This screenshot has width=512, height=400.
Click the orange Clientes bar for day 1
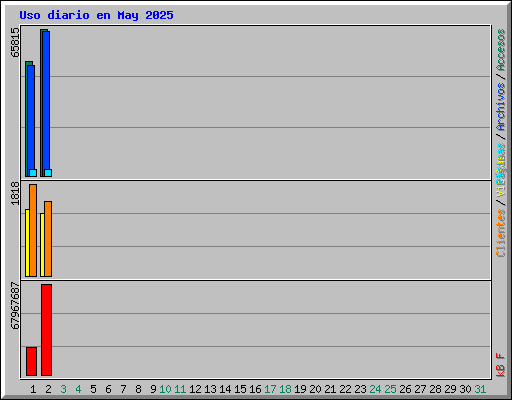pos(33,230)
